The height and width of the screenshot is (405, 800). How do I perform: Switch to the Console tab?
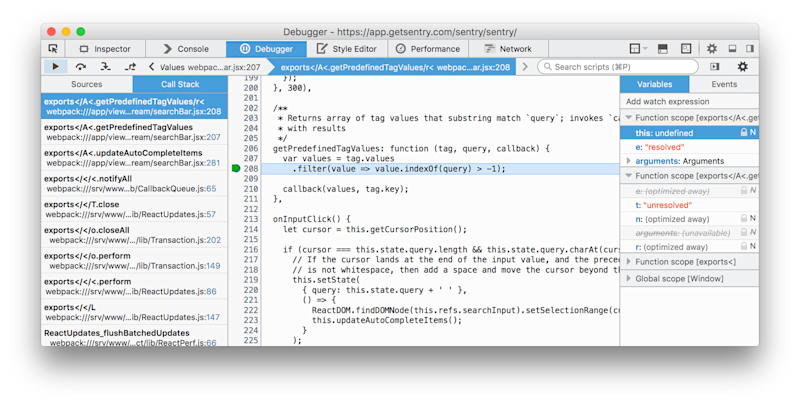(x=186, y=49)
